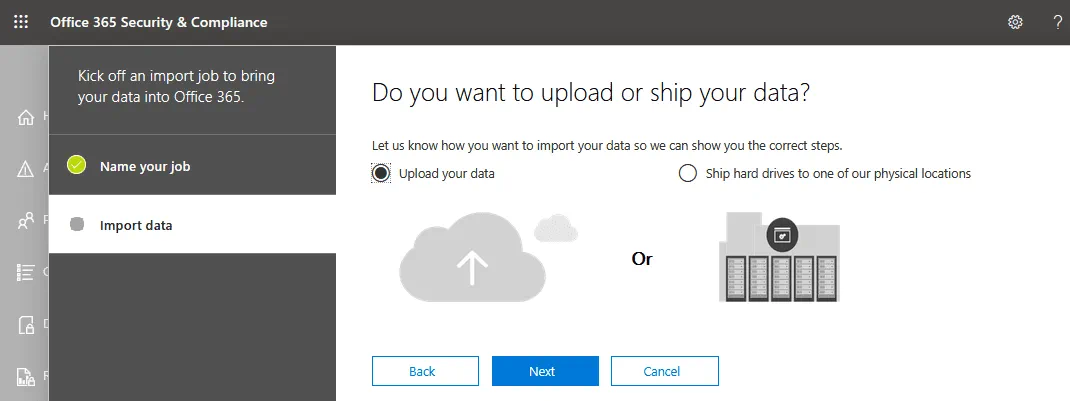The width and height of the screenshot is (1070, 401).
Task: Click the Import data step
Action: point(136,225)
